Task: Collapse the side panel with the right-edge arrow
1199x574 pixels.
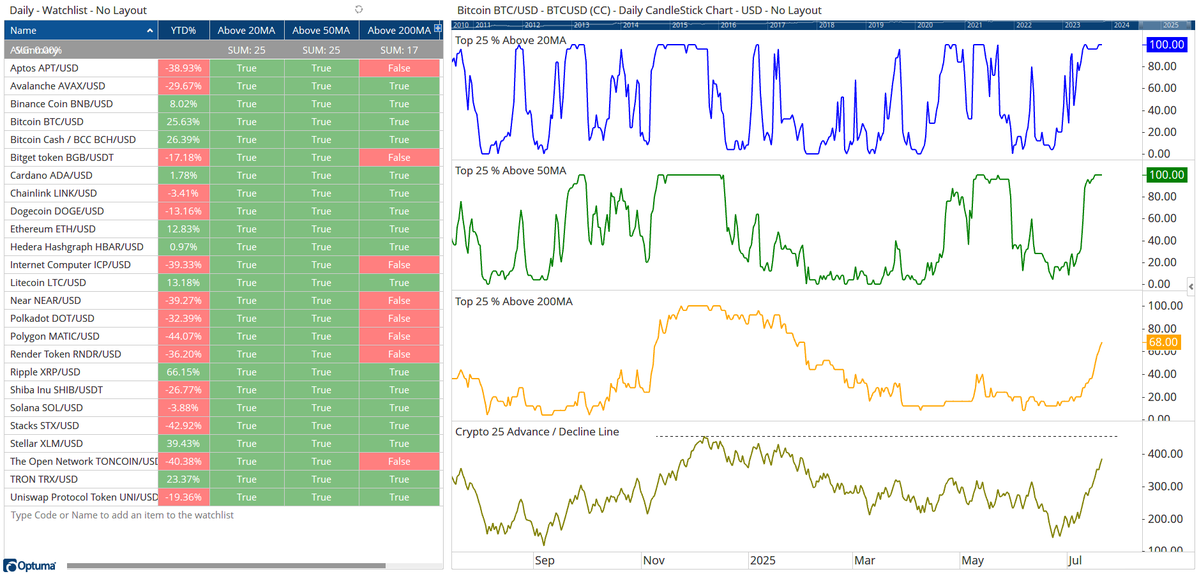Action: click(1190, 287)
